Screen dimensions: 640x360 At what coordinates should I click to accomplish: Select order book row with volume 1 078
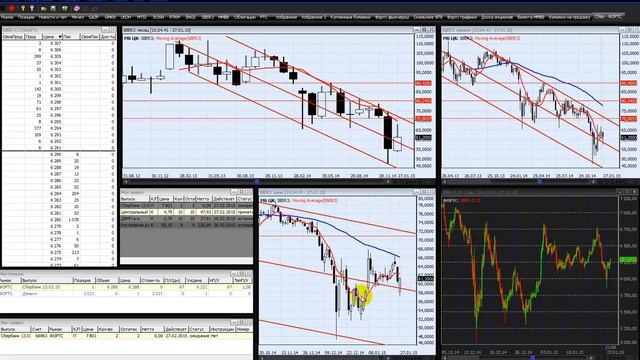click(x=59, y=220)
